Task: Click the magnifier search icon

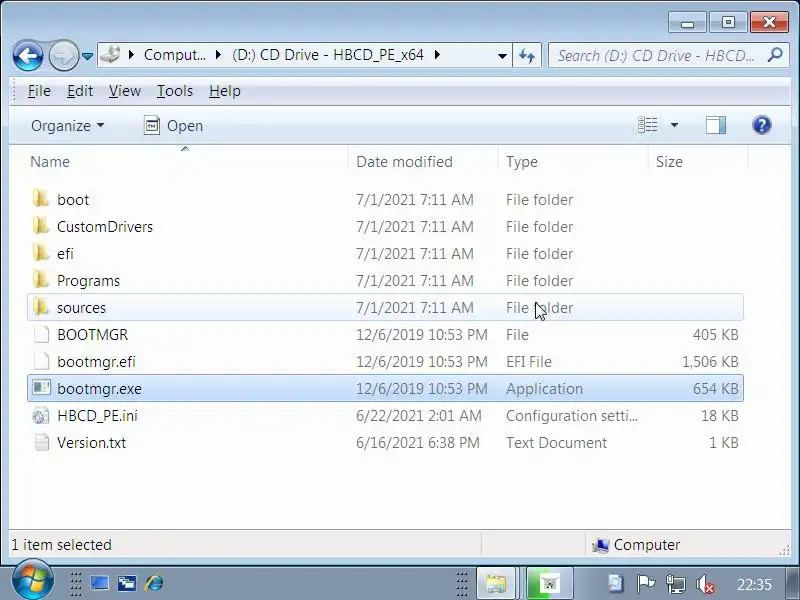Action: 775,55
